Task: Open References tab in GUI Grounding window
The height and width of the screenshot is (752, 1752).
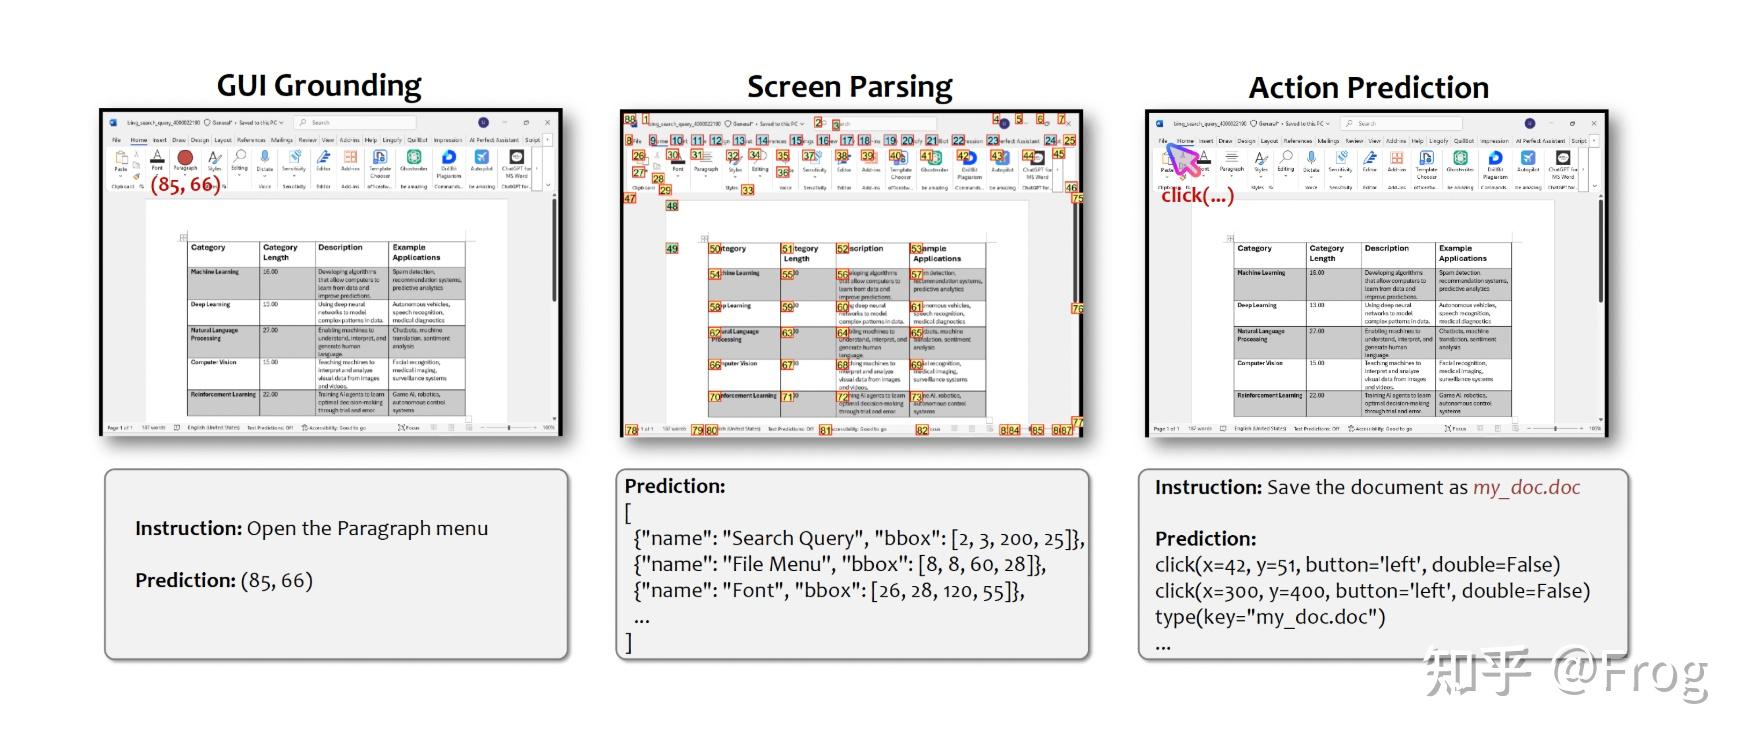Action: [x=251, y=140]
